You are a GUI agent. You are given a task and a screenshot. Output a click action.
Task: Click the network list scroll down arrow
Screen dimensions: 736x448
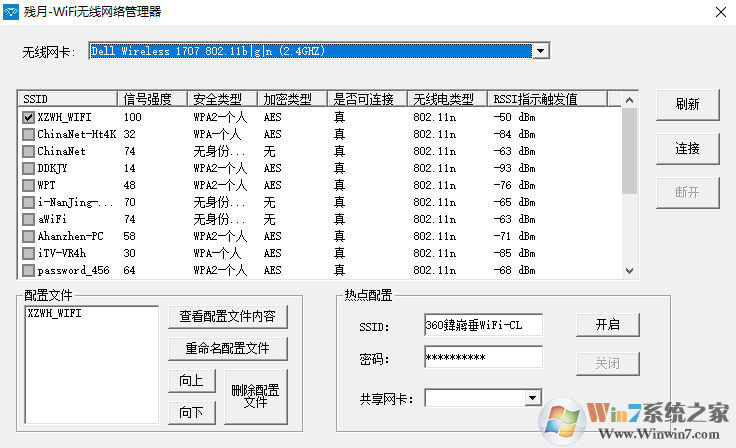click(x=629, y=270)
